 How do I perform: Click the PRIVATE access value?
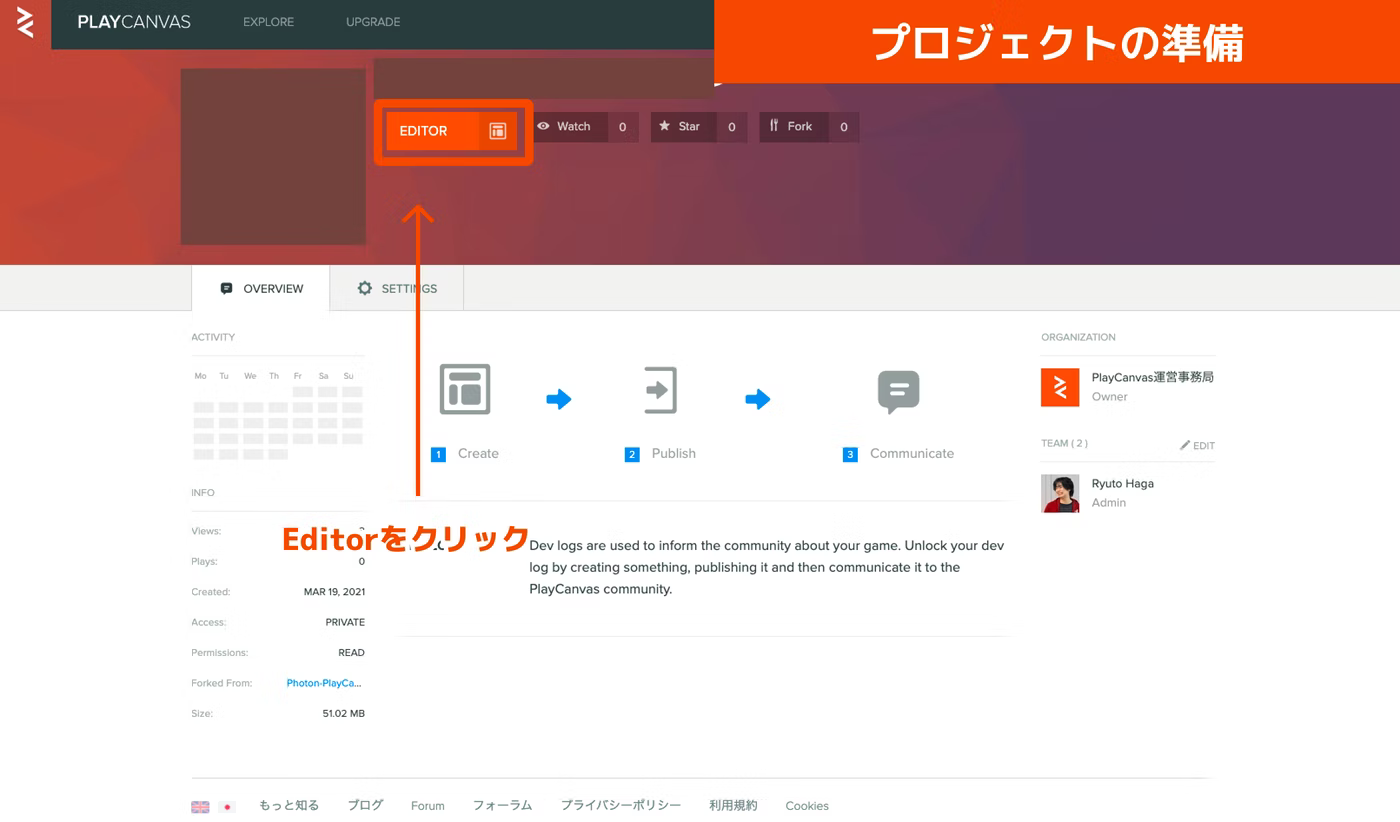click(345, 622)
